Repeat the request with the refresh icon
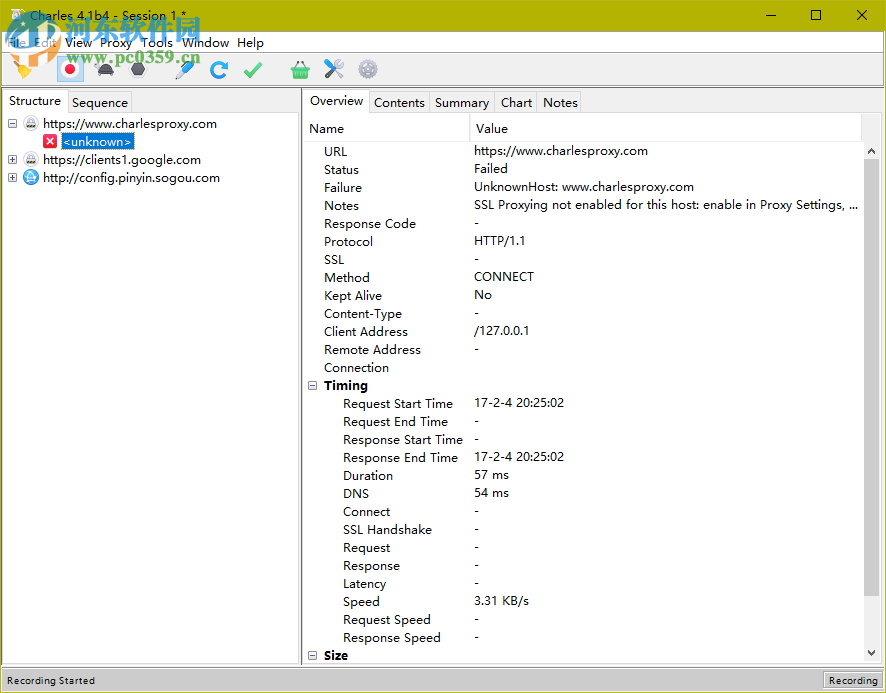The width and height of the screenshot is (886, 693). coord(218,69)
